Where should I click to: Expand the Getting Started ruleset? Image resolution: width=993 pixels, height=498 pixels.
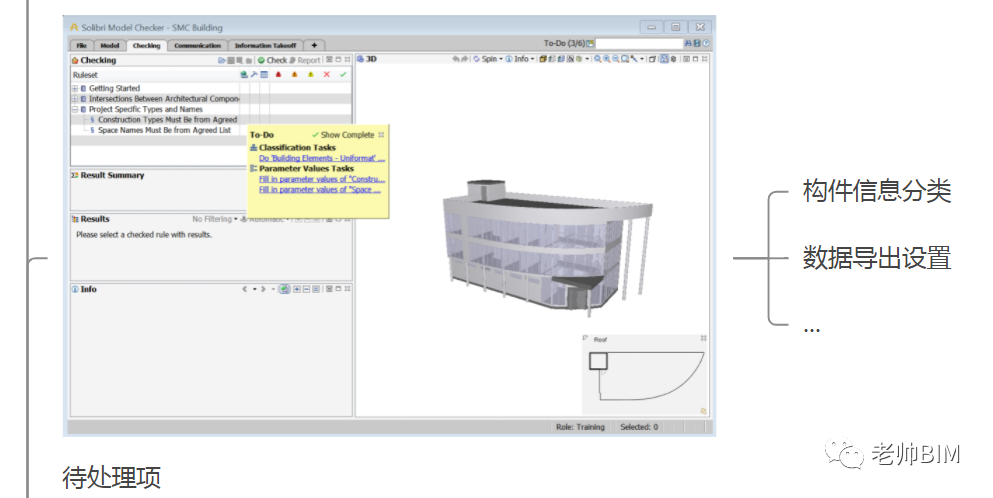tap(75, 89)
